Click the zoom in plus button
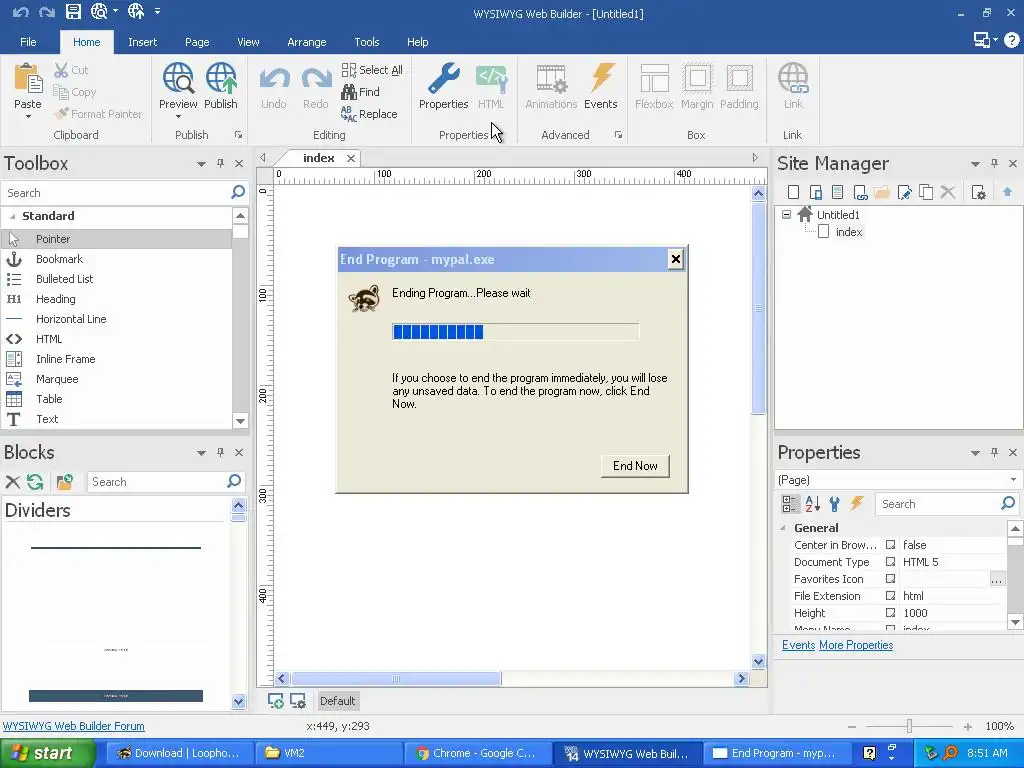Screen dimensions: 1024x768 [x=967, y=726]
